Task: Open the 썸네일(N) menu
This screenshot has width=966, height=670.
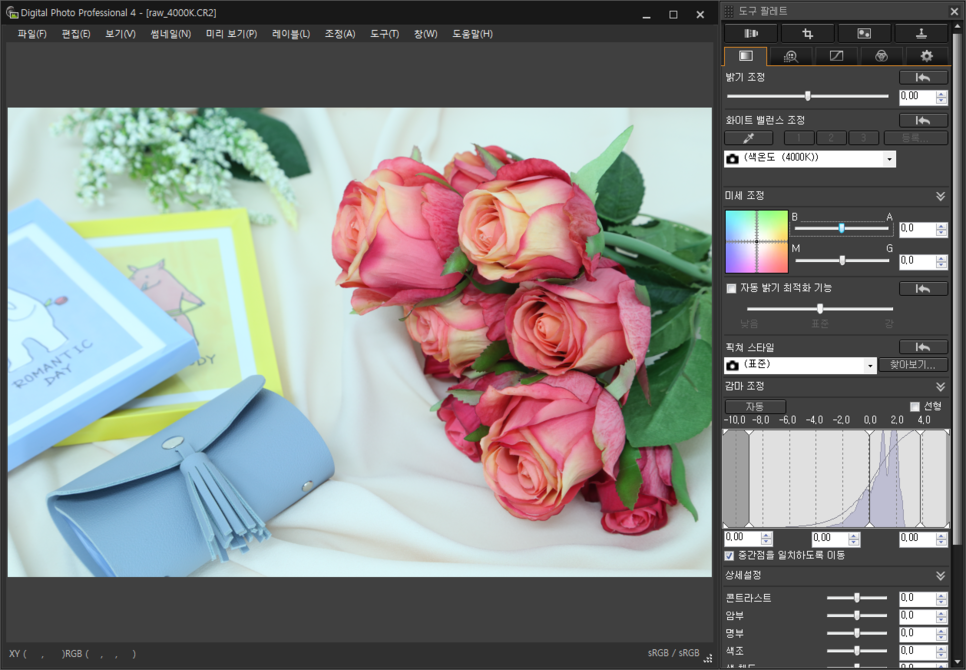Action: [171, 34]
